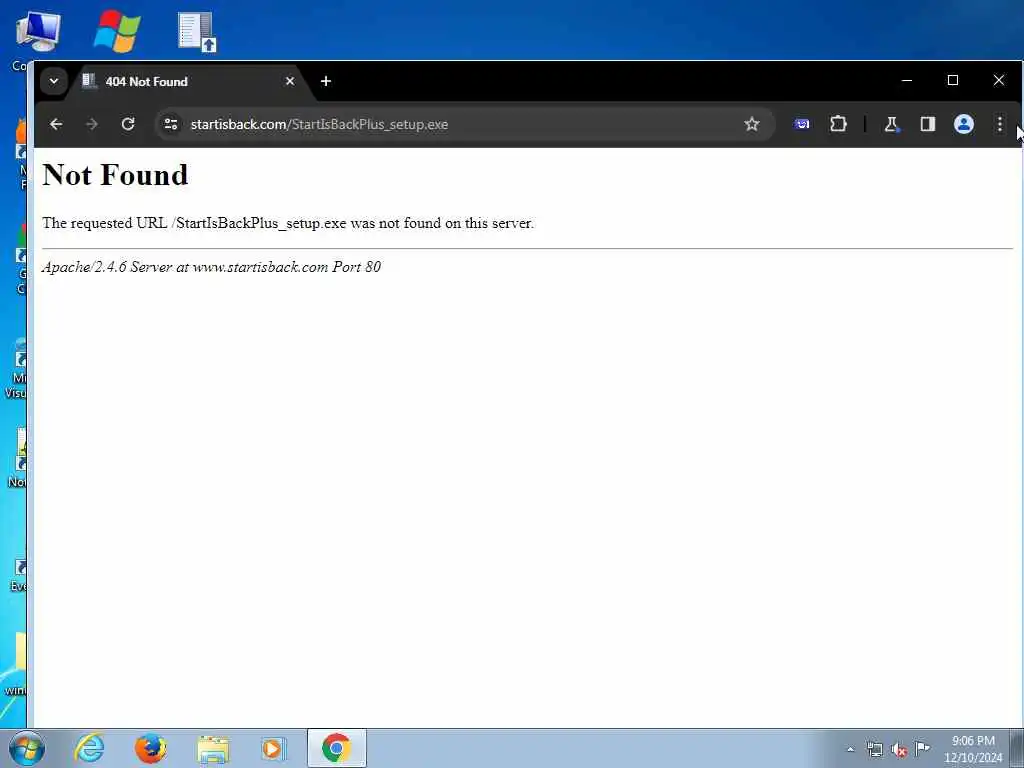Viewport: 1024px width, 768px height.
Task: Show hidden tray icons arrow
Action: click(850, 750)
